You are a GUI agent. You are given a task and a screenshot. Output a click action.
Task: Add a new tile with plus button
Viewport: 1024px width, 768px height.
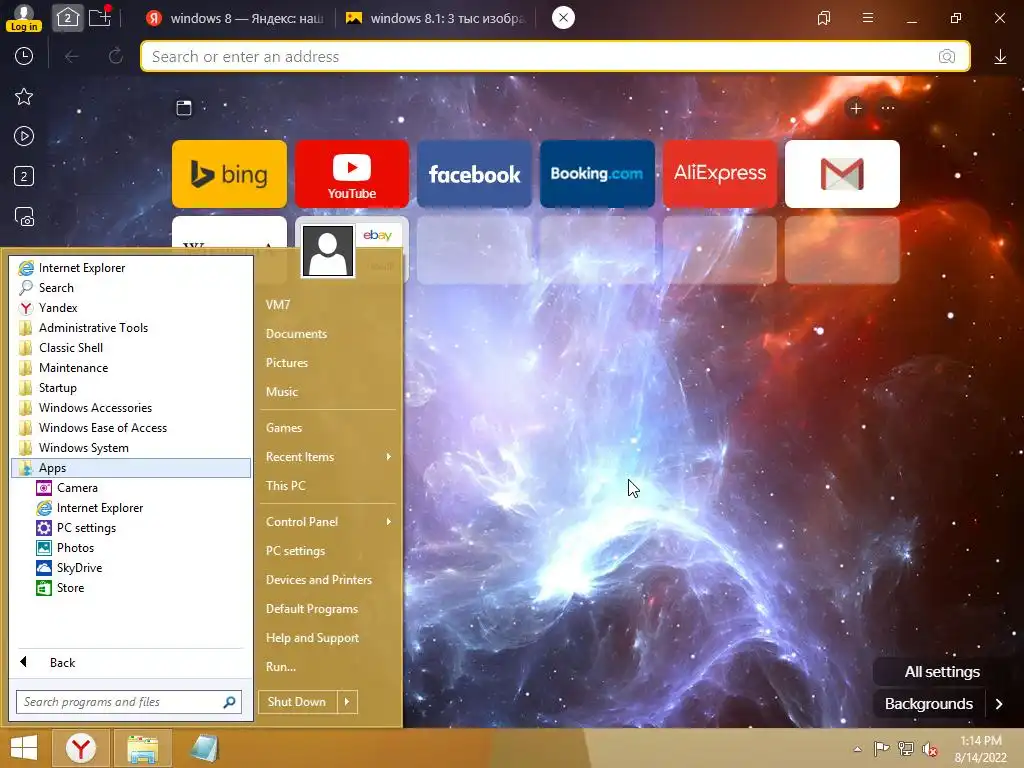tap(856, 108)
